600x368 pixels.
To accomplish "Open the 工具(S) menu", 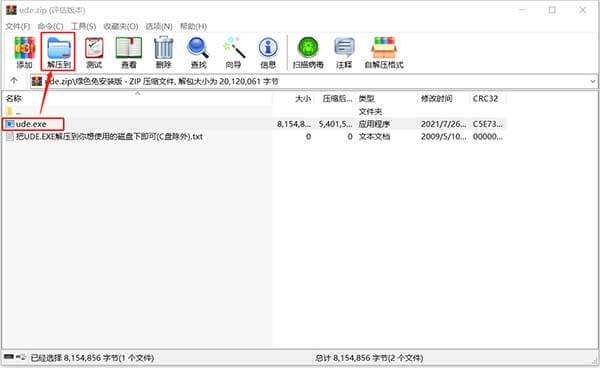I will (83, 26).
